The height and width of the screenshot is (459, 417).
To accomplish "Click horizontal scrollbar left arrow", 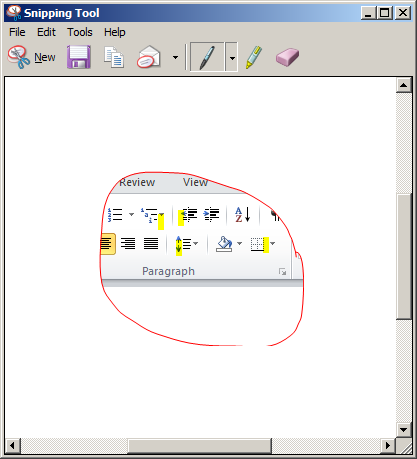I will (13, 446).
